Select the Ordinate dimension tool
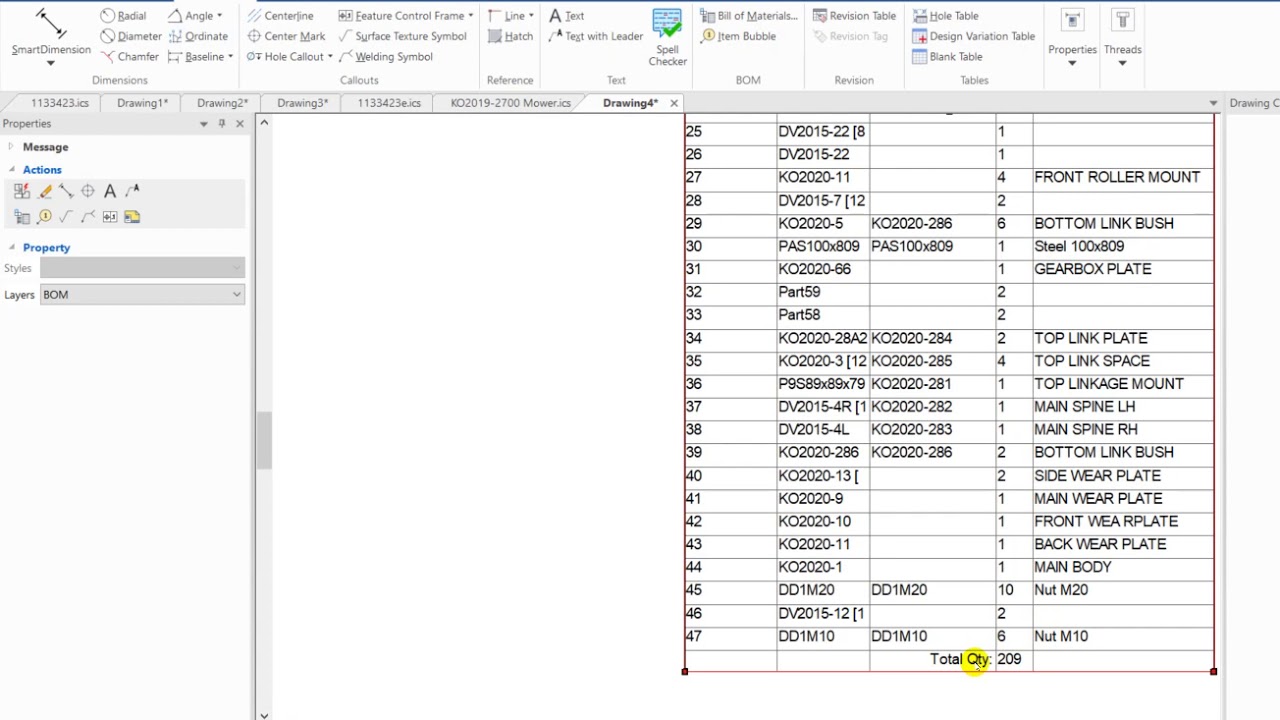This screenshot has width=1280, height=720. click(198, 36)
